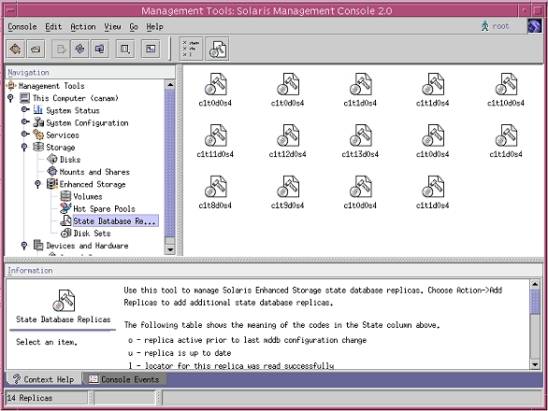Click the Volumes icon in navigation tree
The width and height of the screenshot is (548, 411).
[x=66, y=196]
